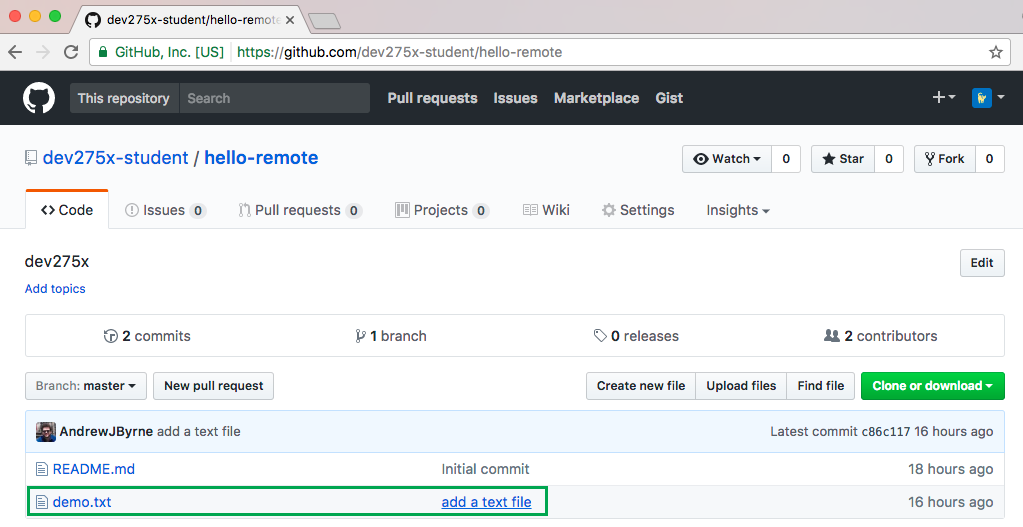
Task: Reload the page with refresh icon
Action: click(x=71, y=52)
